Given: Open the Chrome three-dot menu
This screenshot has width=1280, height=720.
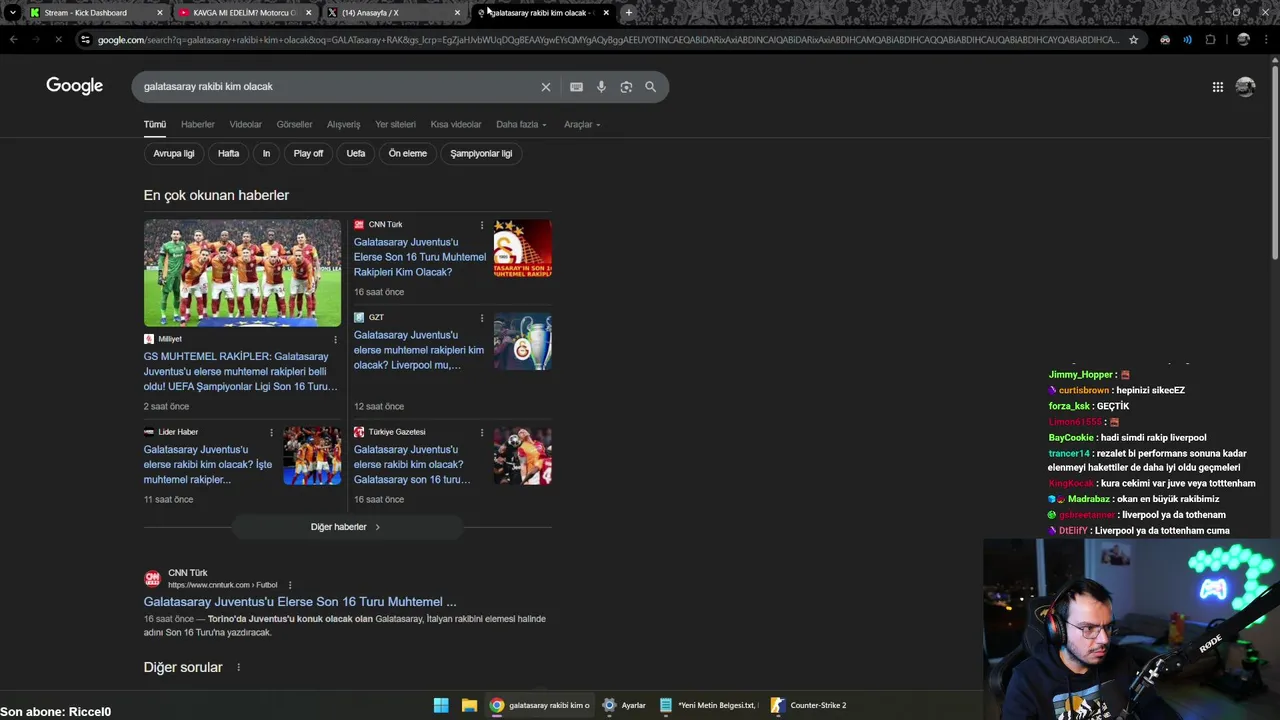Looking at the screenshot, I should pyautogui.click(x=1266, y=40).
